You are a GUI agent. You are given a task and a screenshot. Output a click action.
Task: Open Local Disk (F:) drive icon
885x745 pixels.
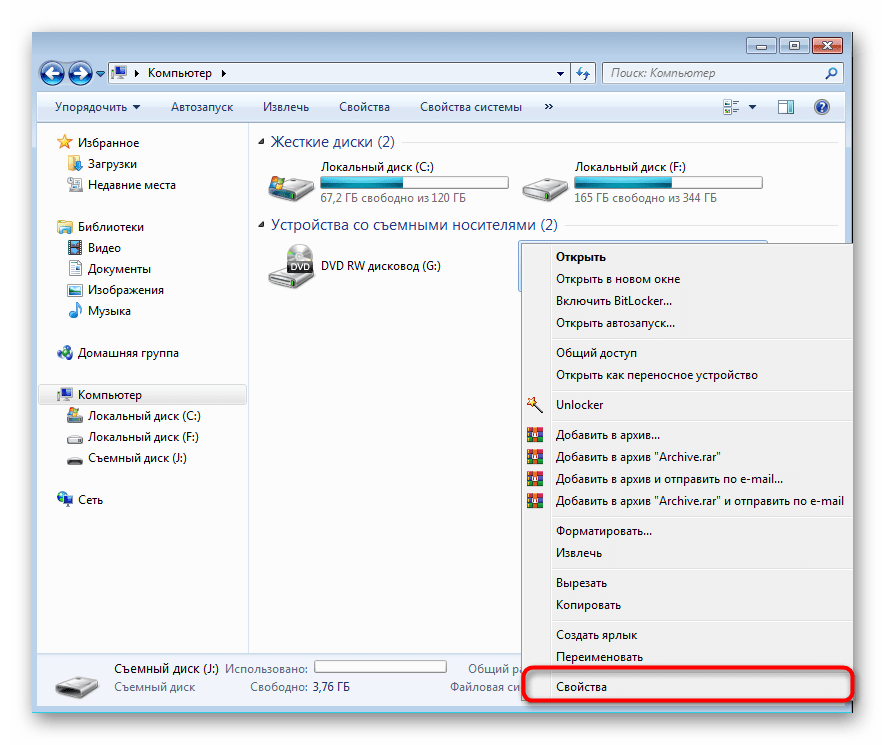[x=545, y=184]
